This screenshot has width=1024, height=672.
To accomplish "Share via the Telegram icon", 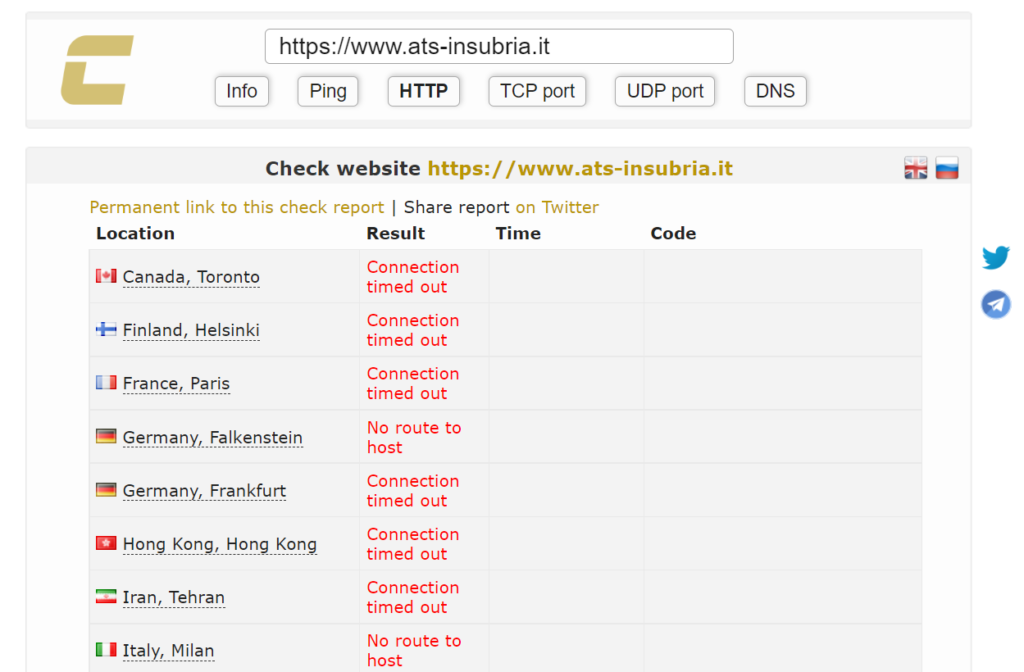I will pyautogui.click(x=995, y=304).
